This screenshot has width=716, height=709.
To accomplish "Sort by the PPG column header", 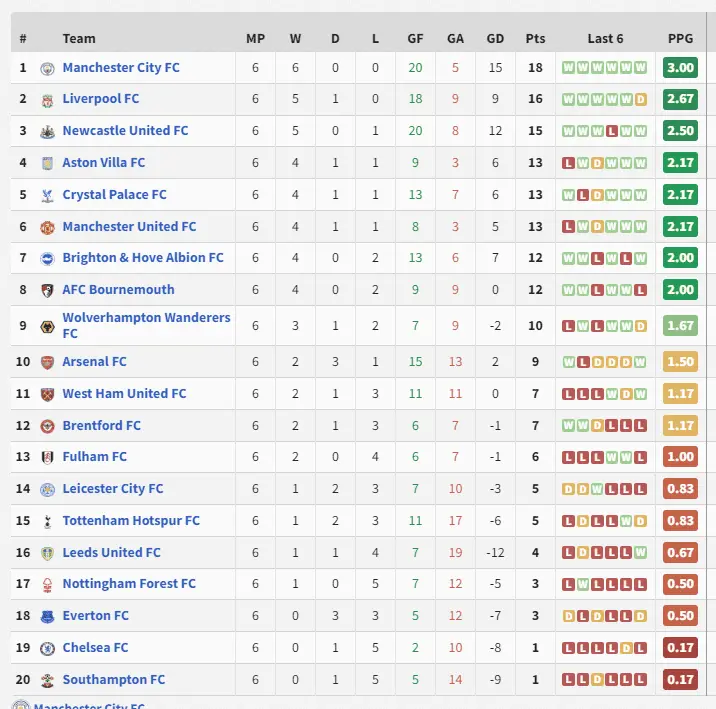I will 680,39.
